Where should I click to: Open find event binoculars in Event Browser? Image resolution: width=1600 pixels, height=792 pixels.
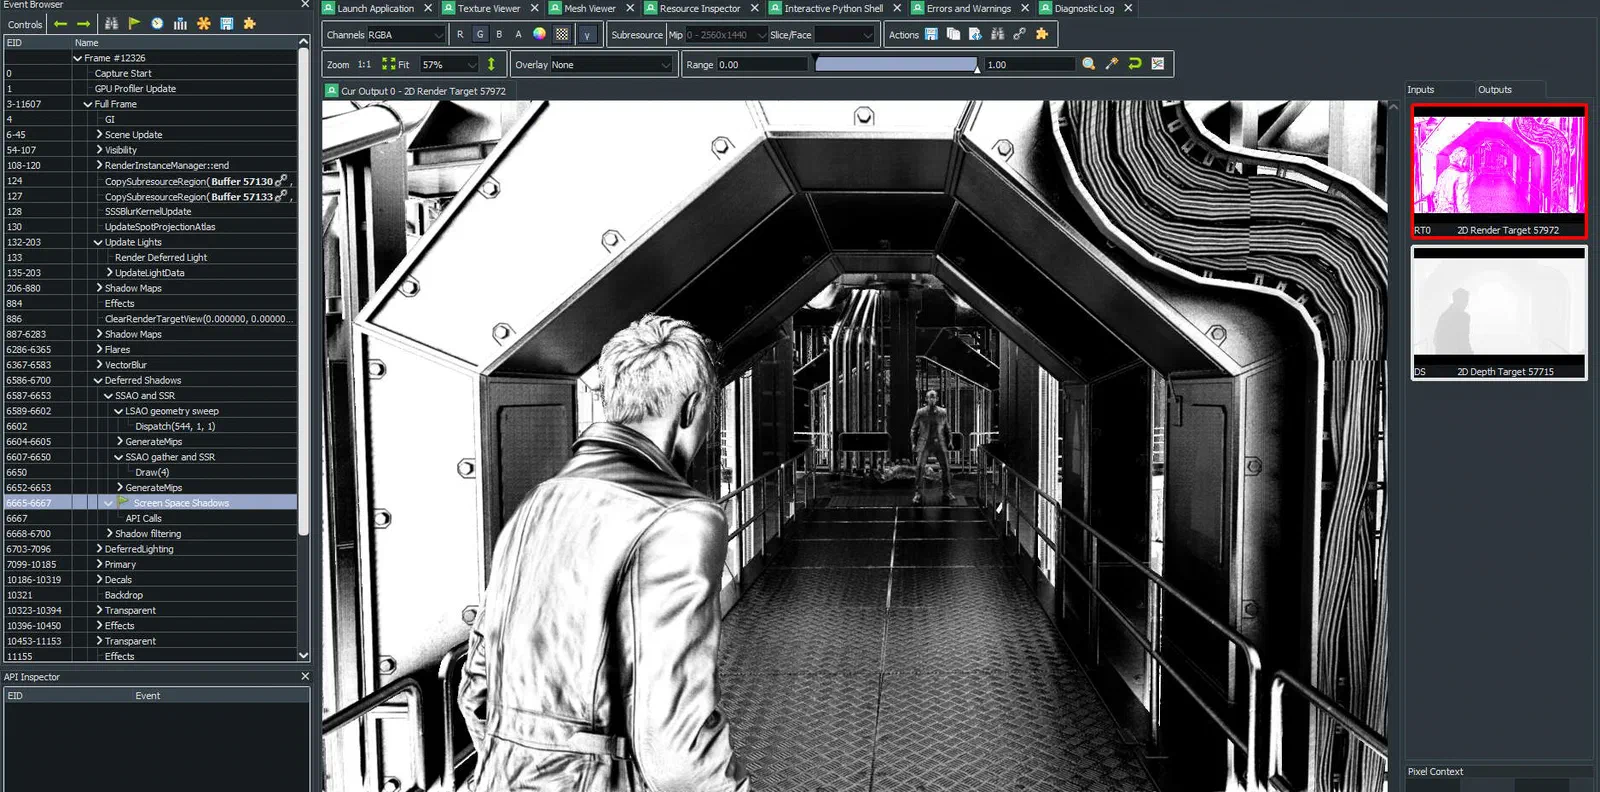111,23
